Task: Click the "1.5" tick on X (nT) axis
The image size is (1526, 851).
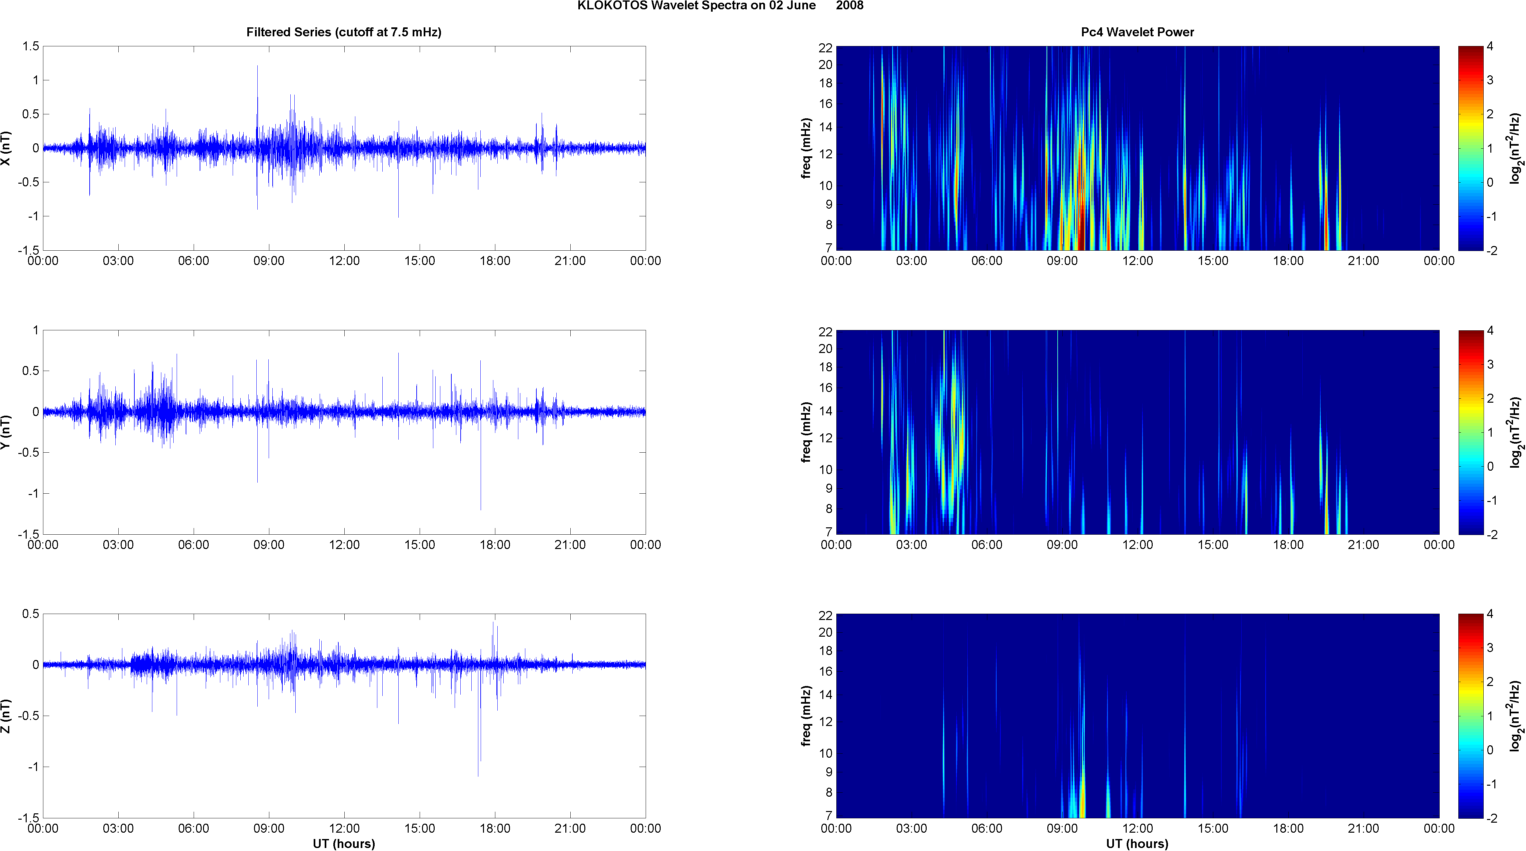Action: tap(30, 47)
